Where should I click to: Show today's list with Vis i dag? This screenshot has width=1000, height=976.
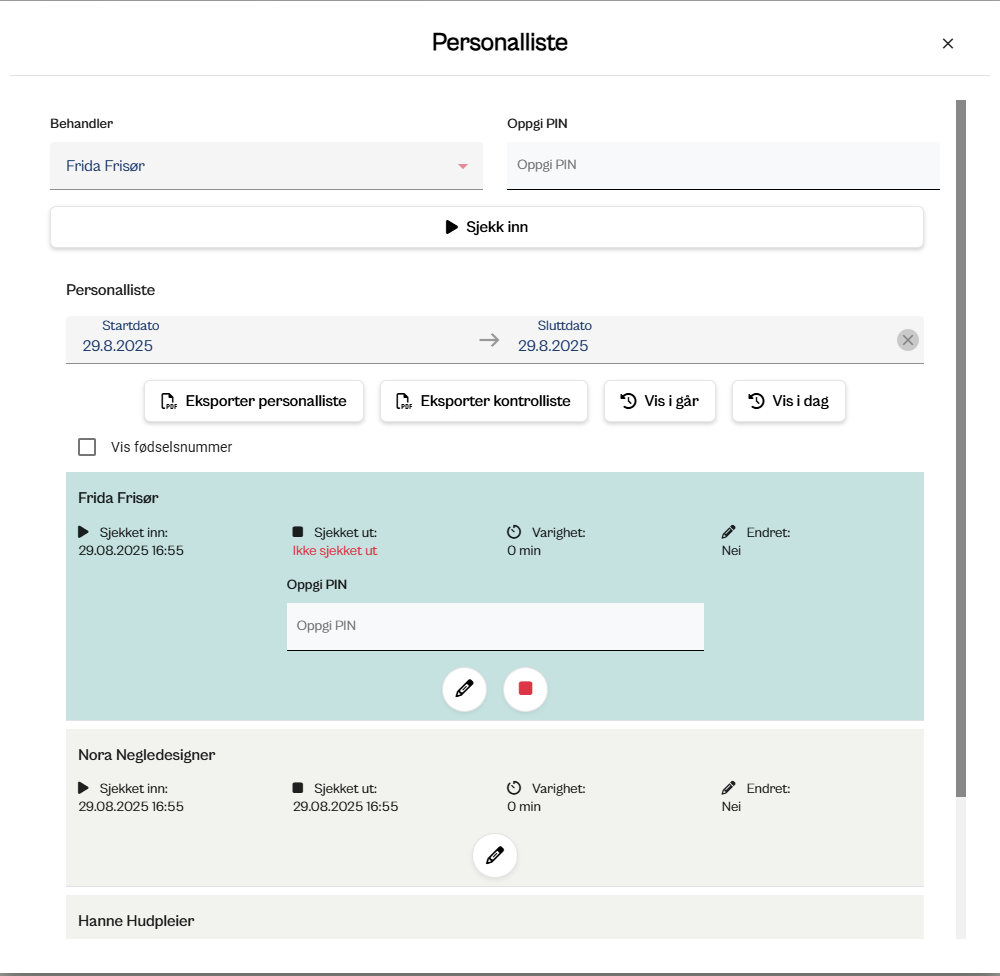pos(788,401)
